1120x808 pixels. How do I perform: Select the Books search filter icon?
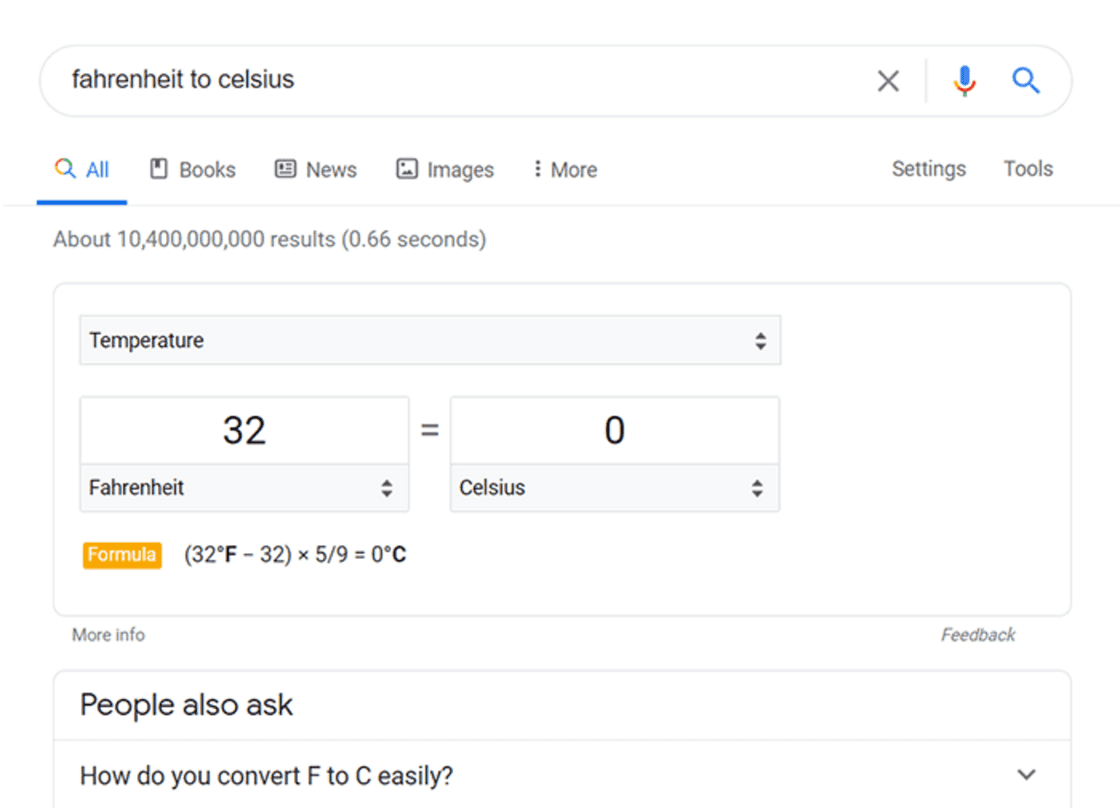(158, 169)
